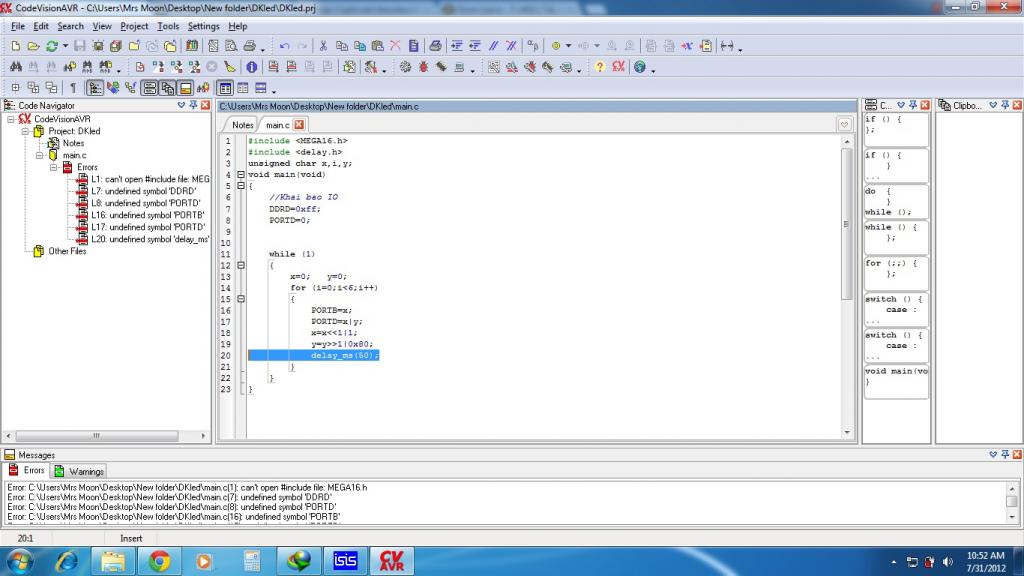Click the Cut scissors icon
The width and height of the screenshot is (1024, 576).
(x=323, y=46)
